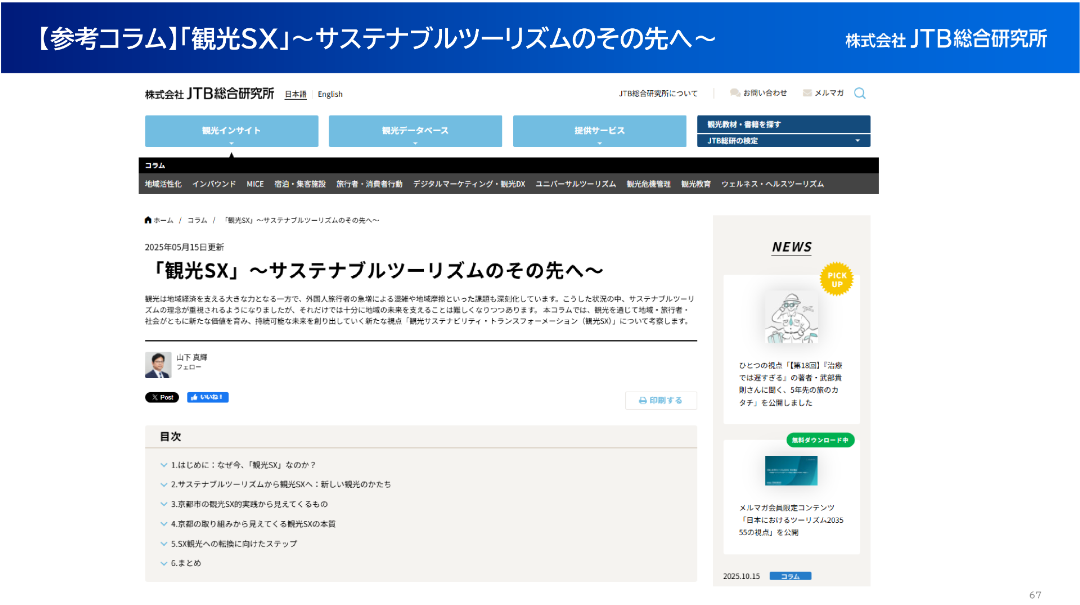1080x605 pixels.
Task: Click the author photo of 山下真輝
Action: coord(158,365)
